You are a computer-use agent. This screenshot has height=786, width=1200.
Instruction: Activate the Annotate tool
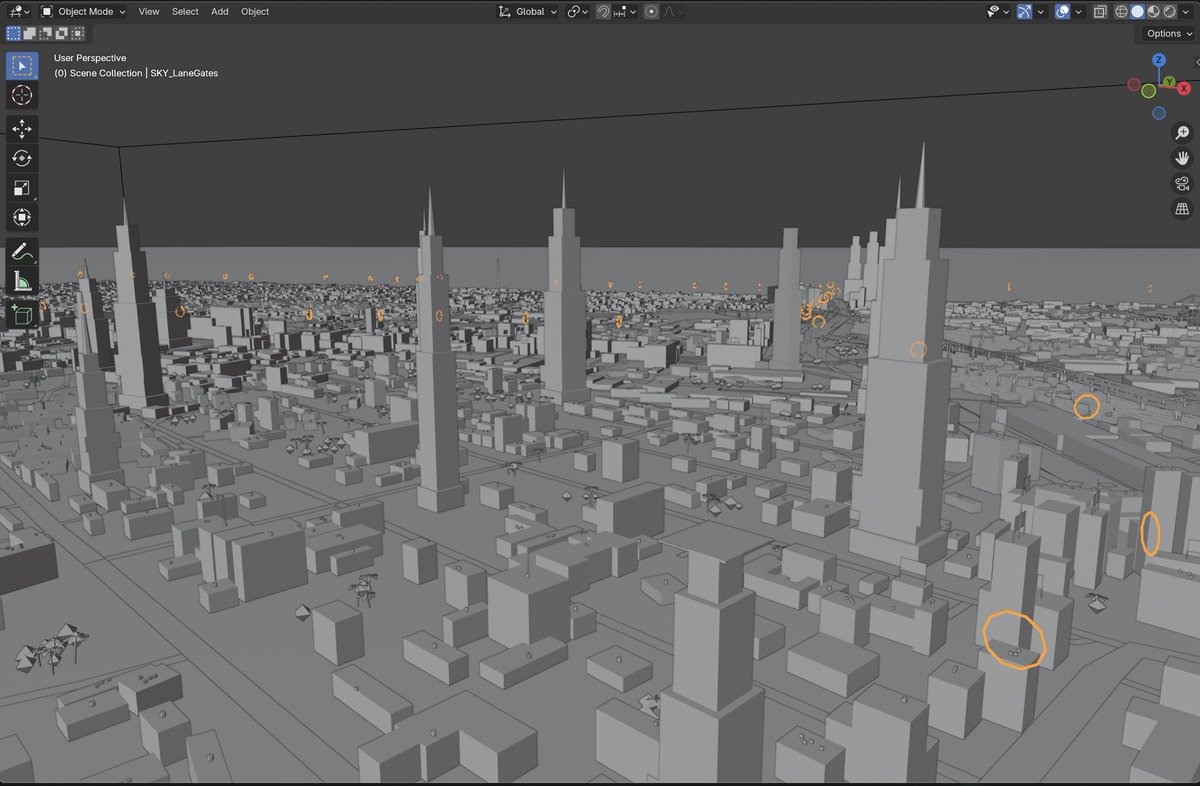tap(22, 251)
